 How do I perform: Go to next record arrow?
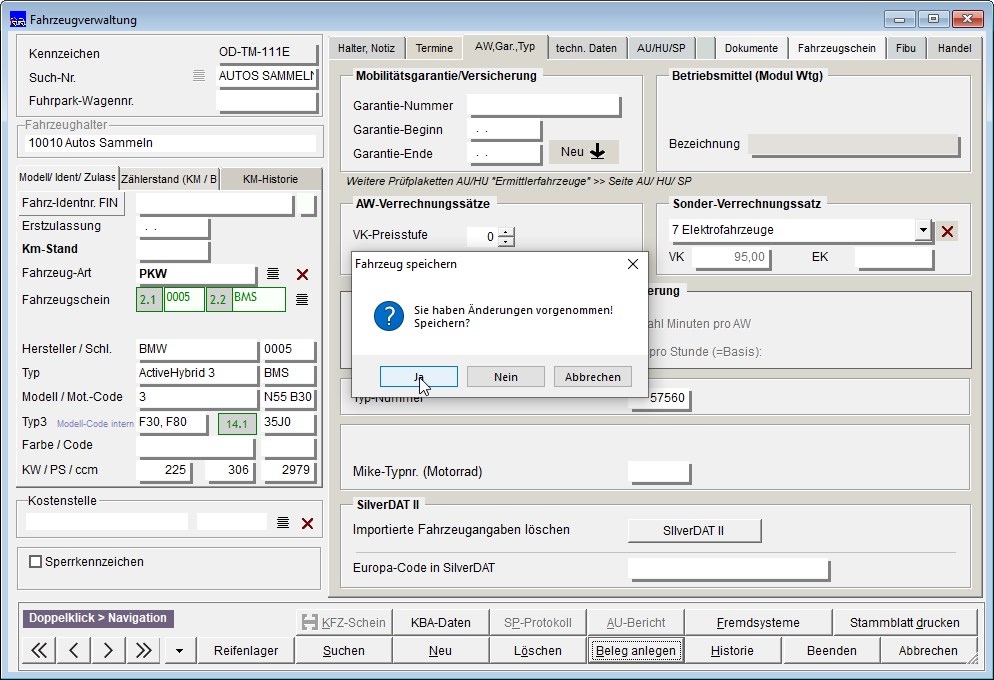point(108,650)
